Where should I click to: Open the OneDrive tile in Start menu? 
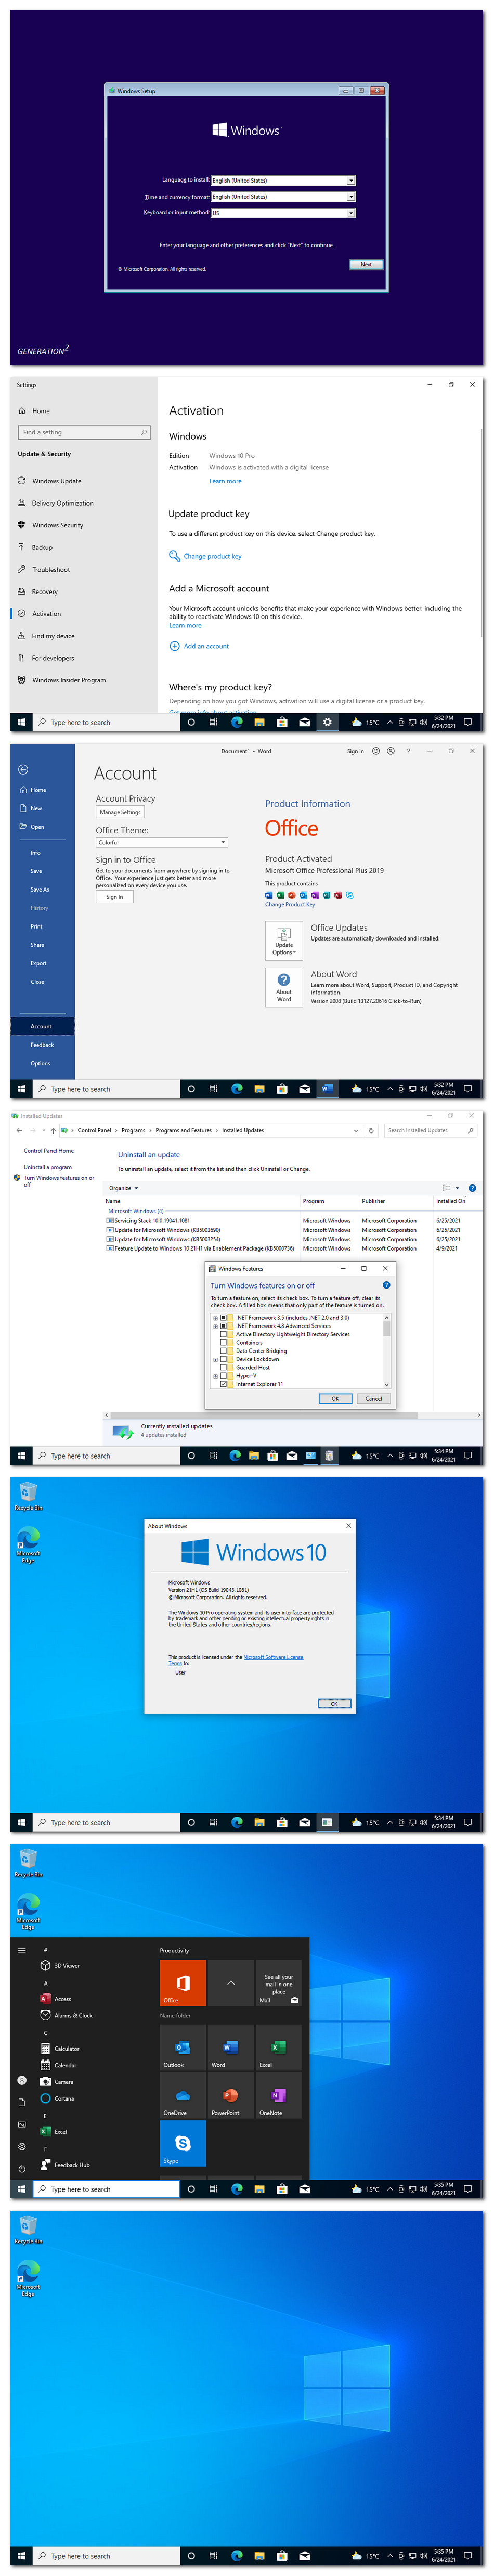pos(183,2095)
